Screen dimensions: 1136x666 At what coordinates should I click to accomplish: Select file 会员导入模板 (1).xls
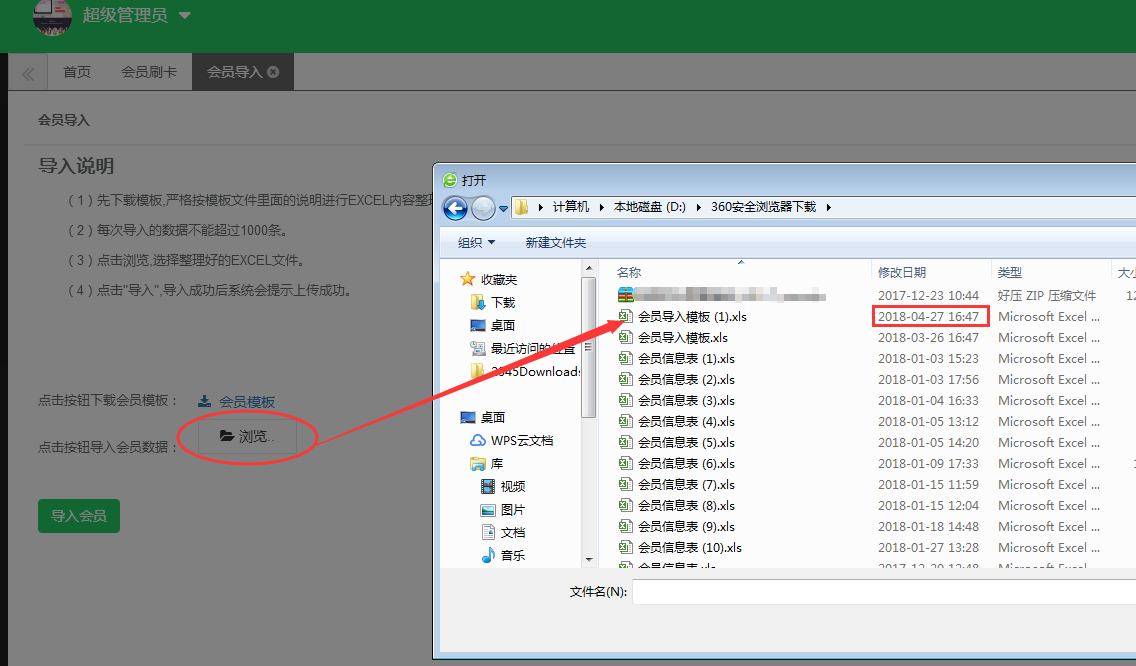(x=691, y=317)
